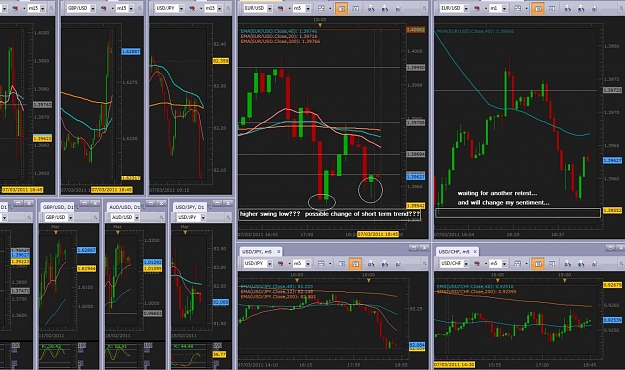
Task: Close the USD/CHF, m5 tab
Action: [475, 252]
